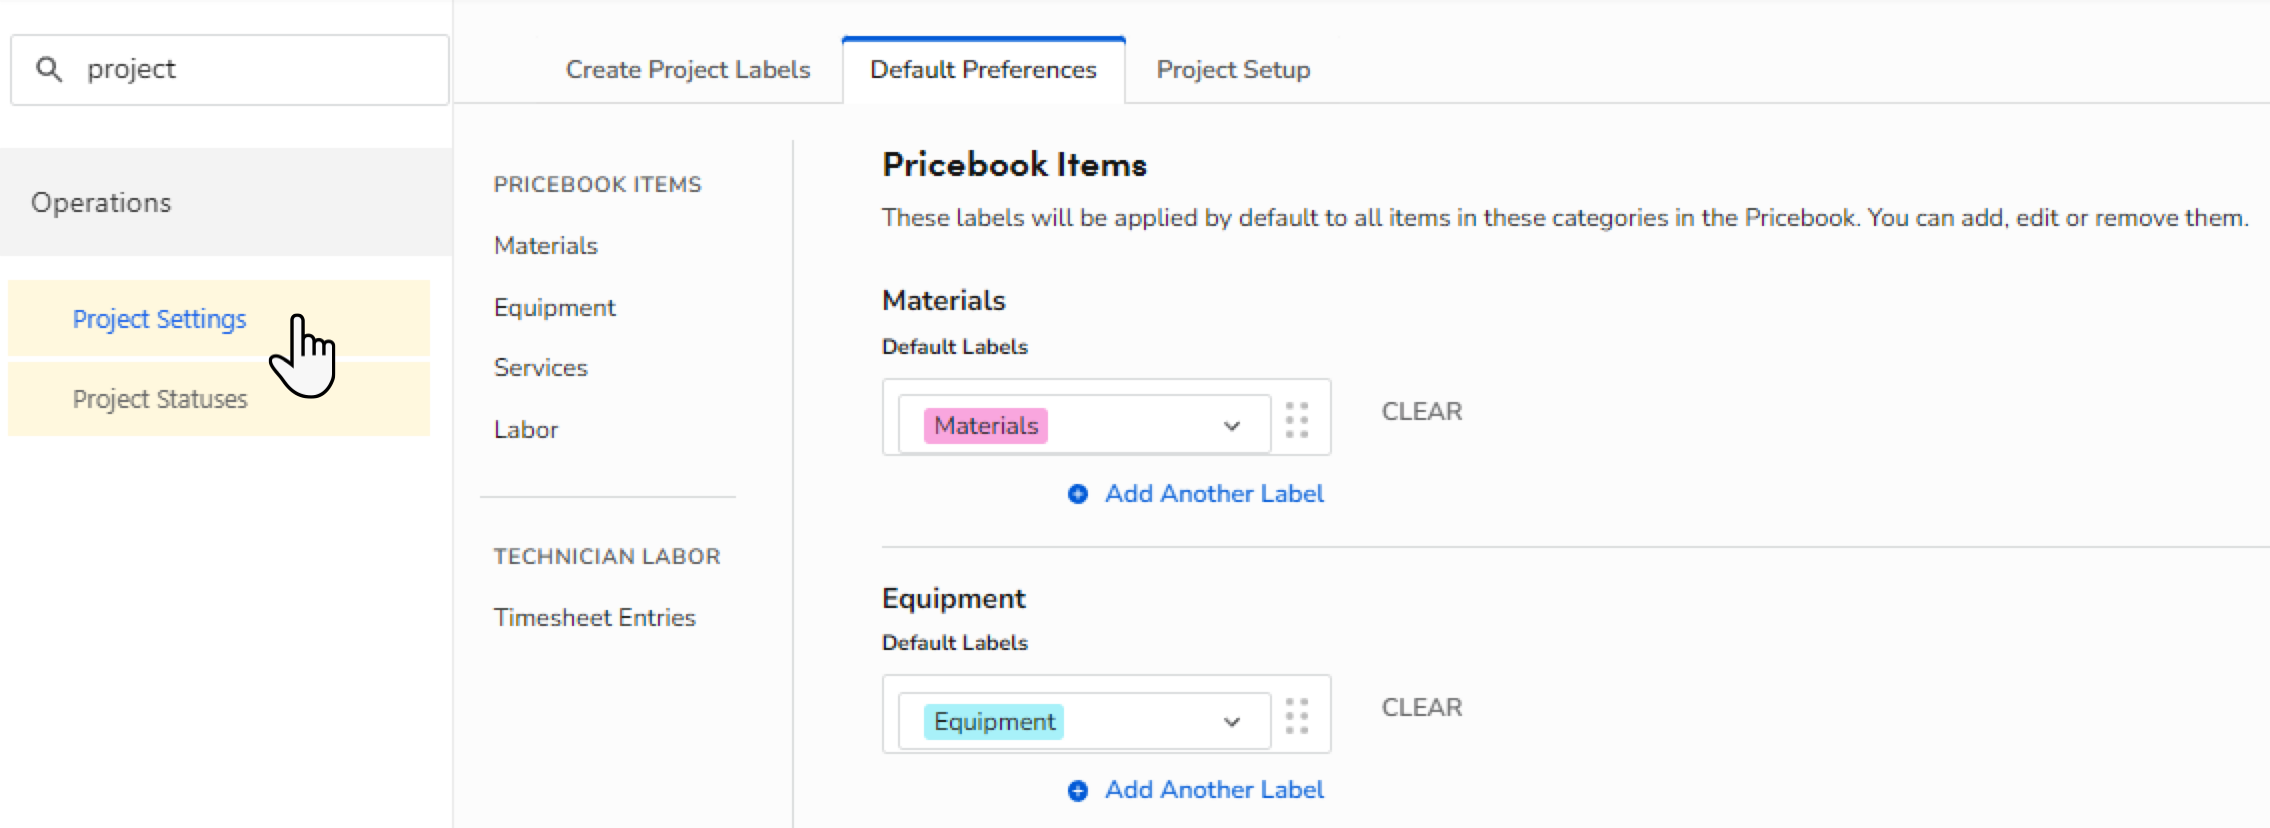2270x828 pixels.
Task: Add another label under Equipment
Action: tap(1213, 790)
